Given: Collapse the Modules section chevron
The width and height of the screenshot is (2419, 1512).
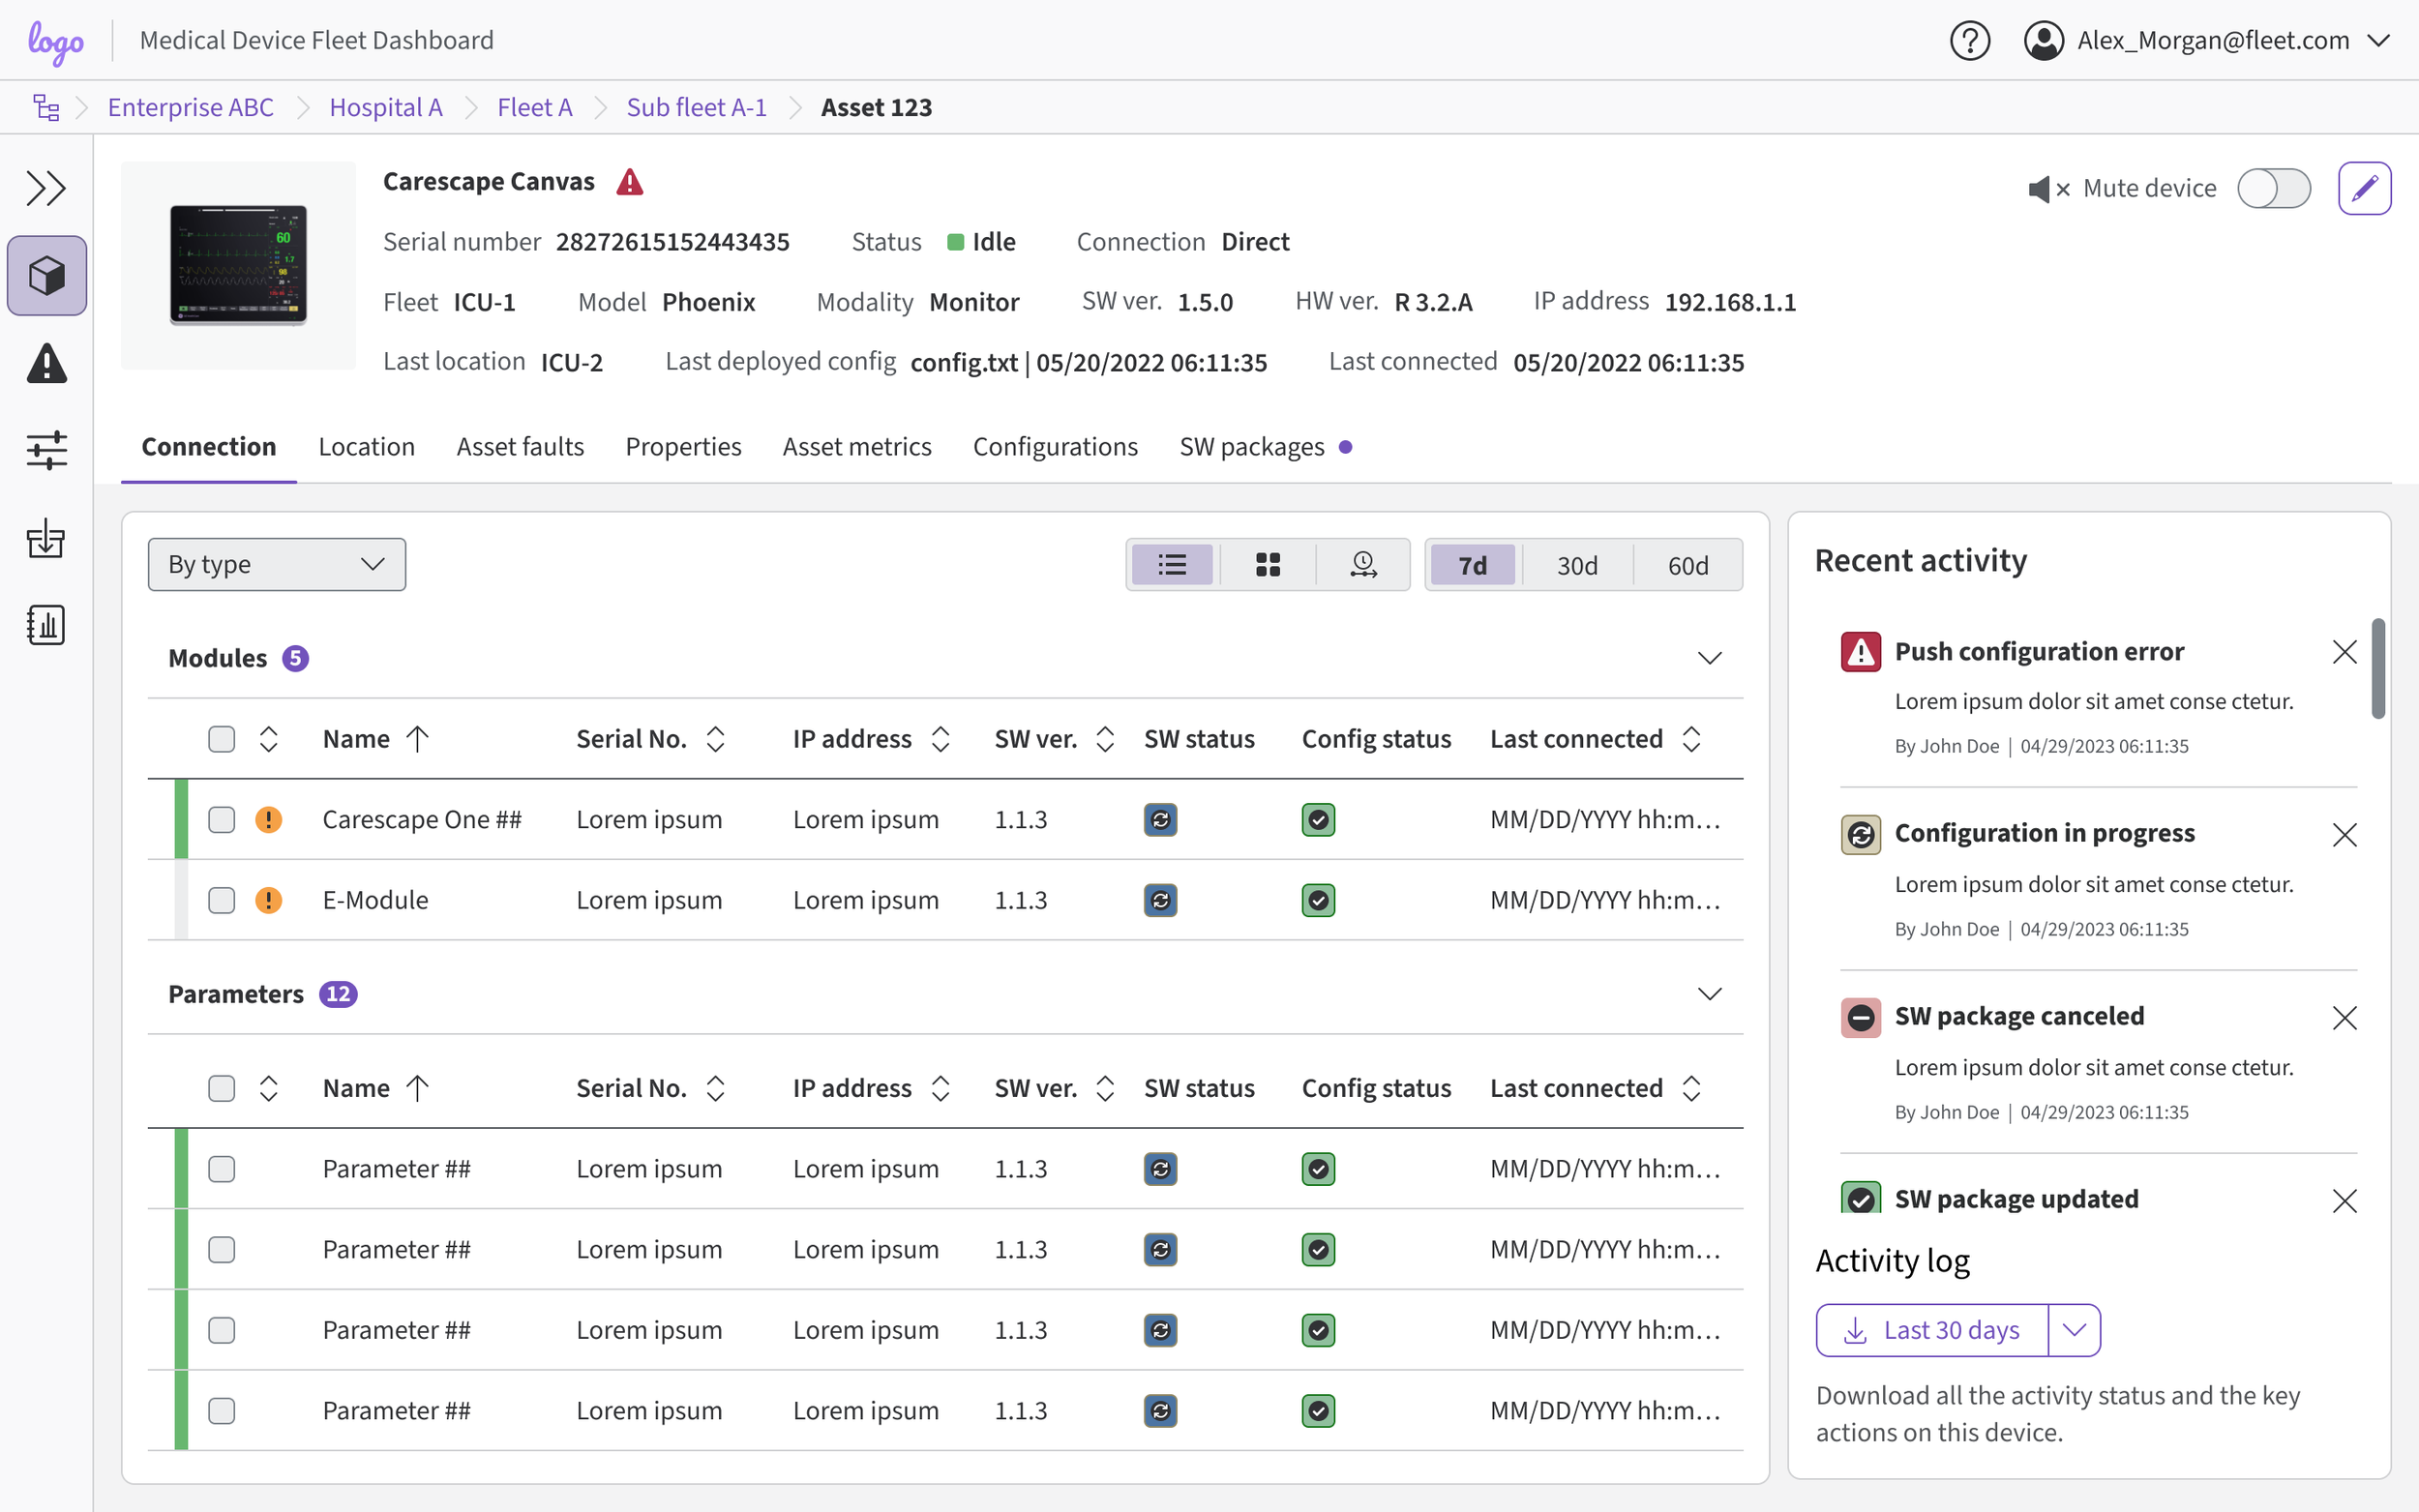Looking at the screenshot, I should click(1709, 658).
